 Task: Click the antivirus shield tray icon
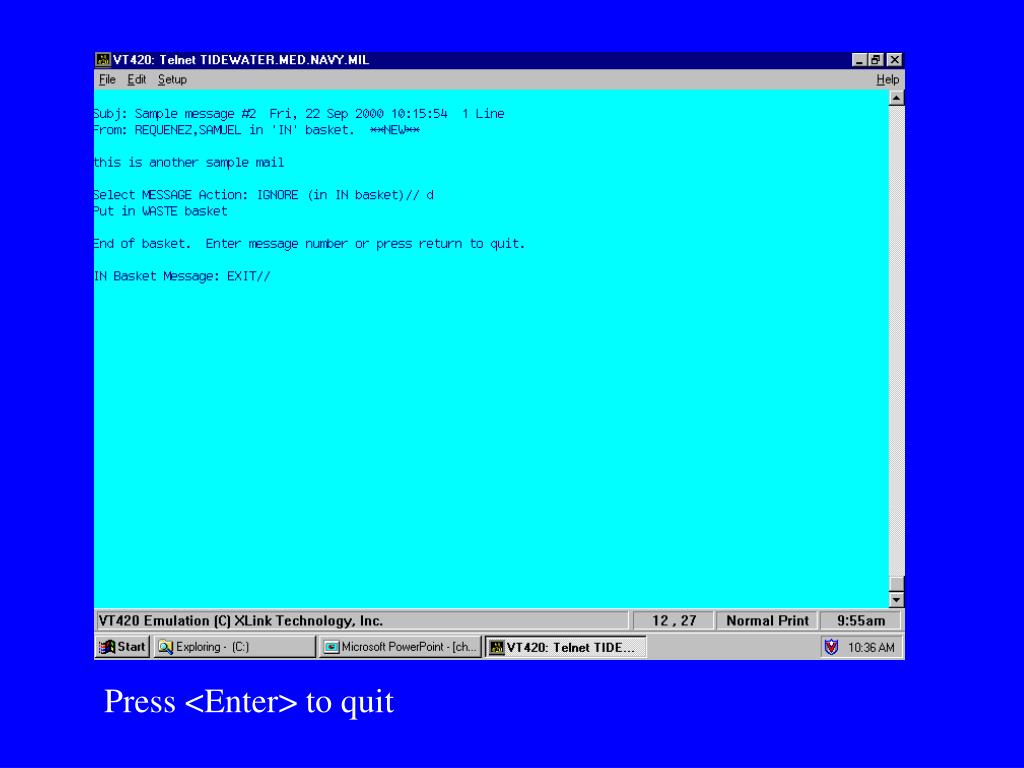tap(831, 647)
